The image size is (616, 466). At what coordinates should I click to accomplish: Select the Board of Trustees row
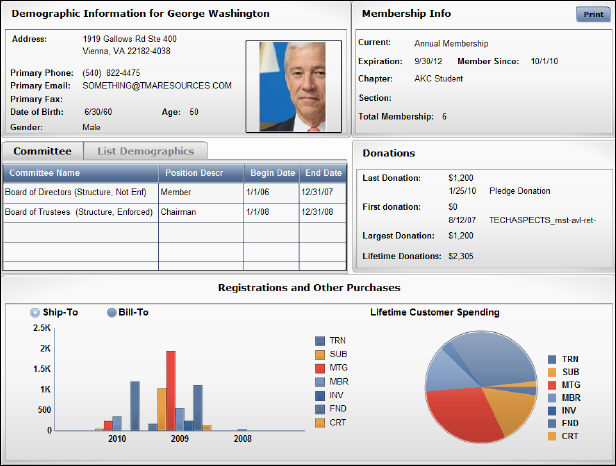[174, 213]
